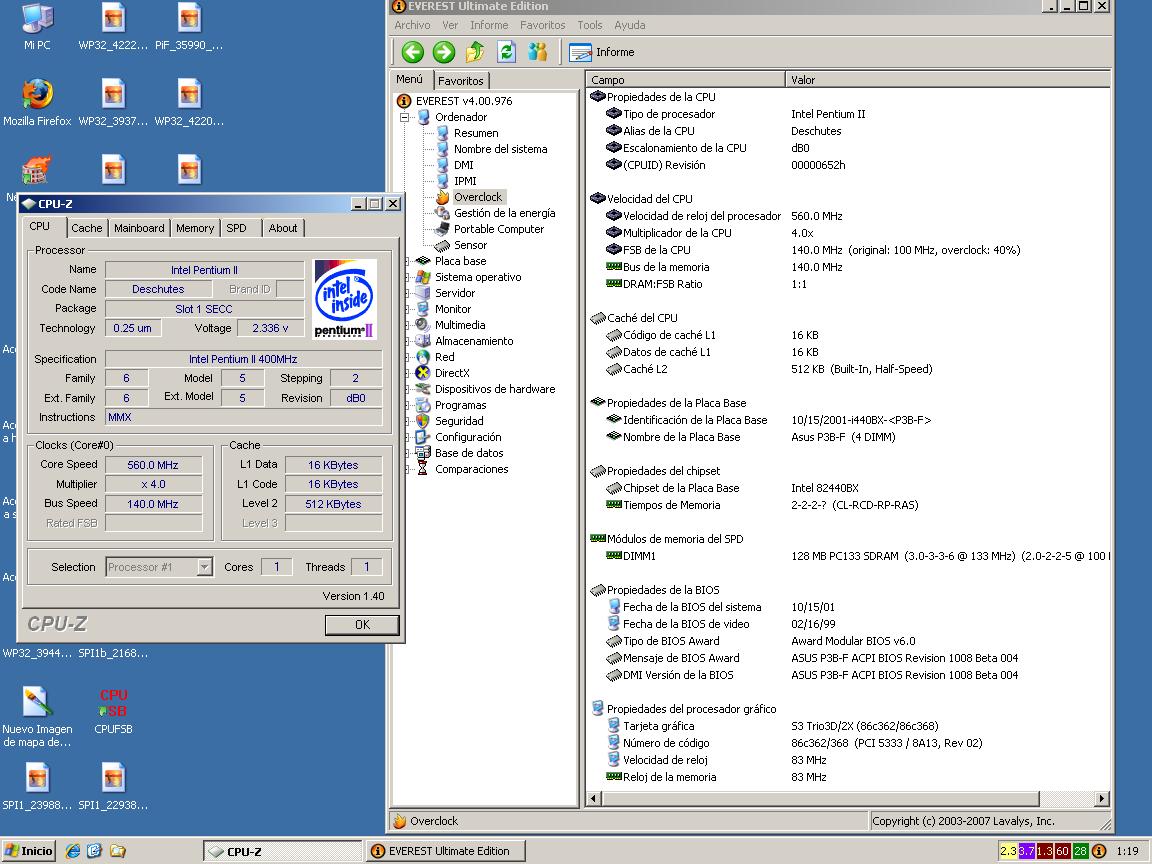
Task: Select Sensor in the EVEREST tree
Action: coord(469,245)
